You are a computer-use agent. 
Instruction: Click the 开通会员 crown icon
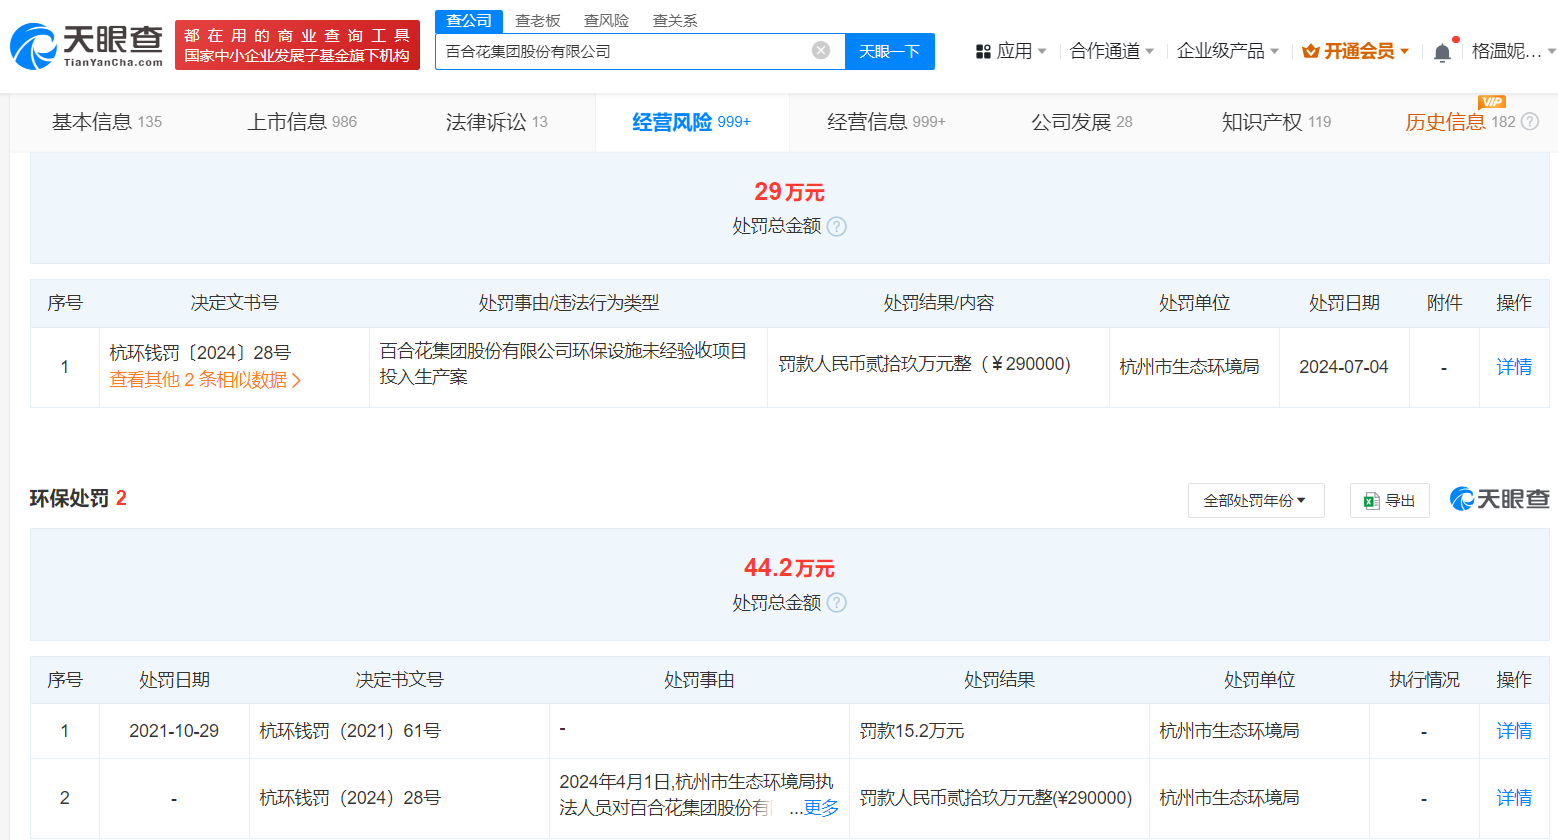pos(1311,51)
